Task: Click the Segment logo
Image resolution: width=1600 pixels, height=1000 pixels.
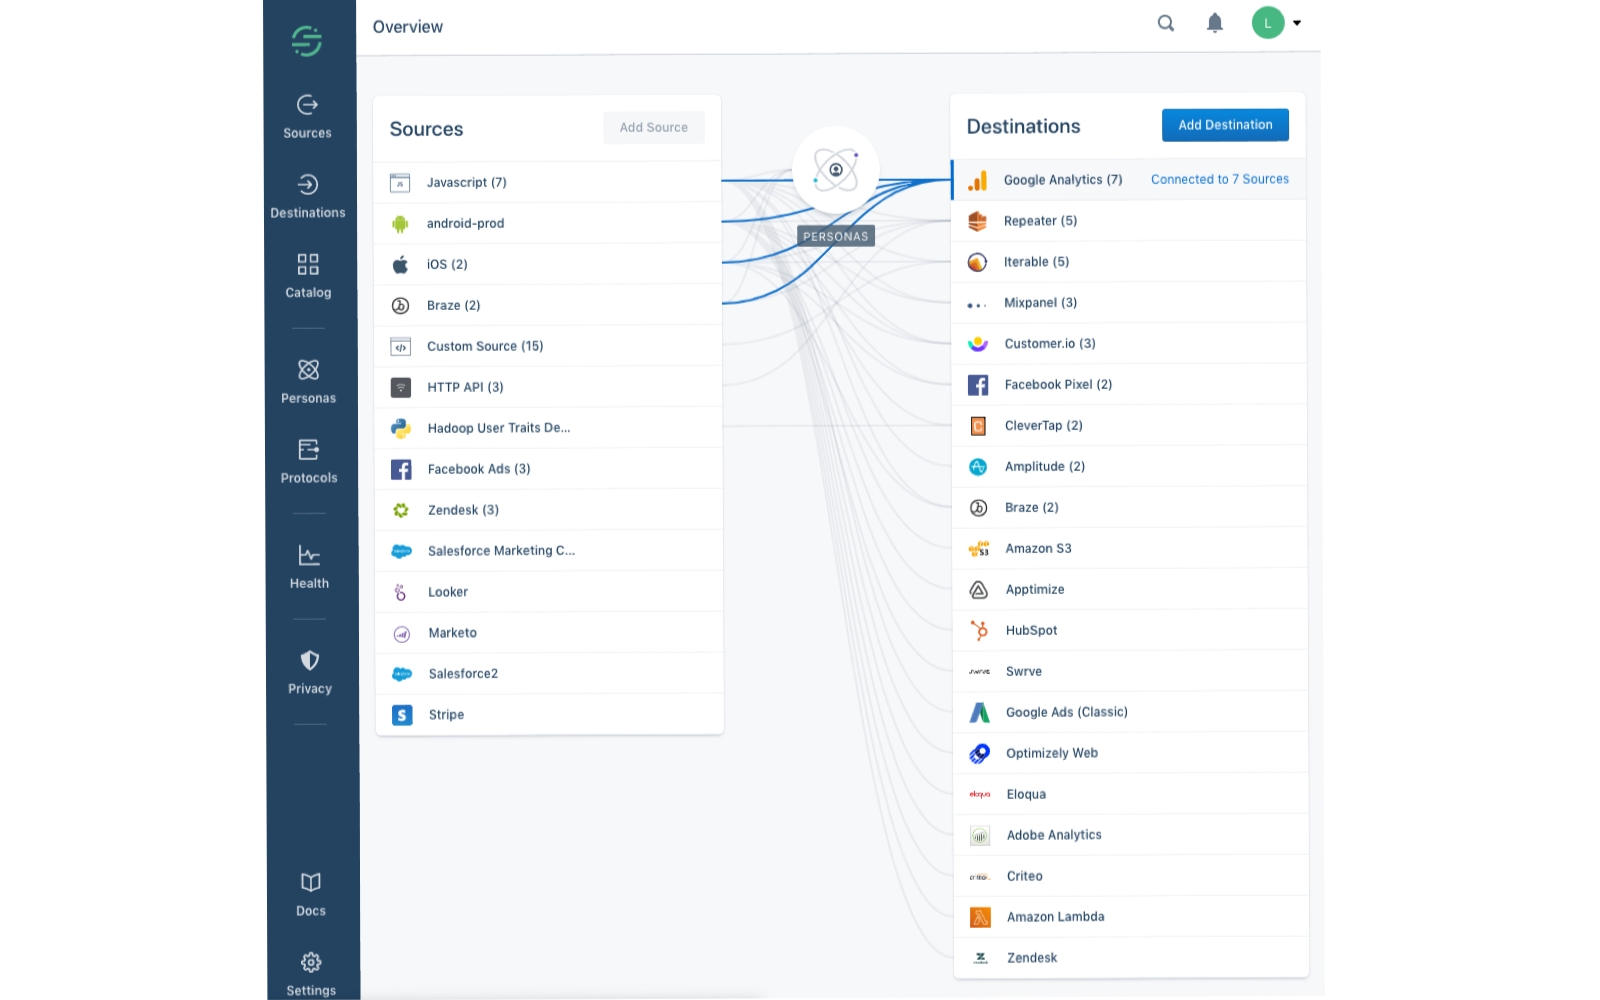Action: [x=306, y=41]
